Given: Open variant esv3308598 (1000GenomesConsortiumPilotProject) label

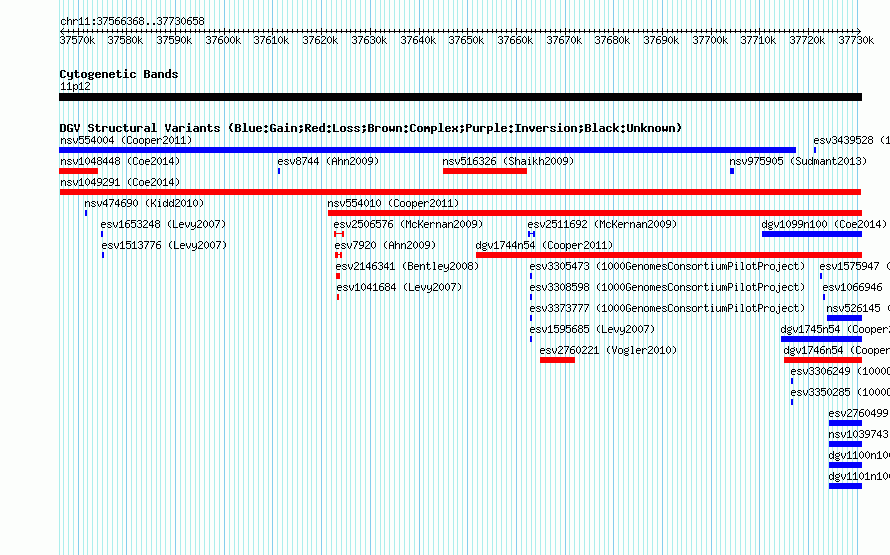Looking at the screenshot, I should [x=668, y=287].
